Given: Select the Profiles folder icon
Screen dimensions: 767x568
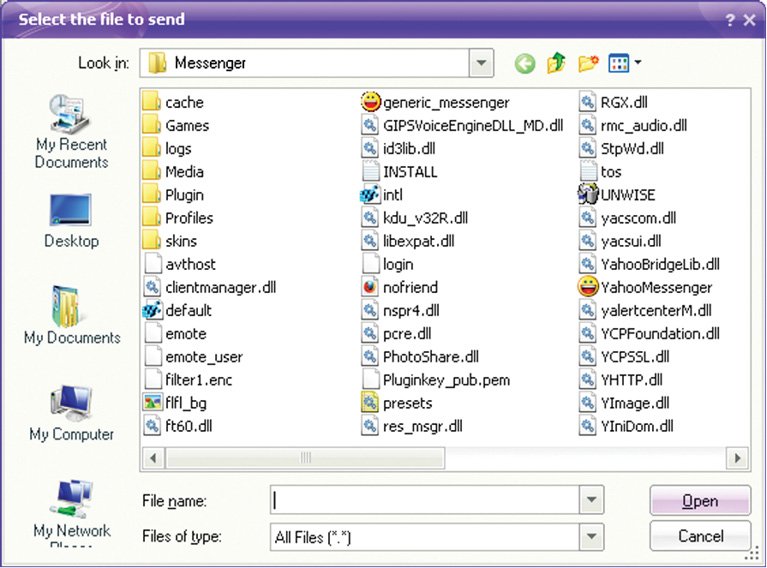Looking at the screenshot, I should [x=152, y=218].
